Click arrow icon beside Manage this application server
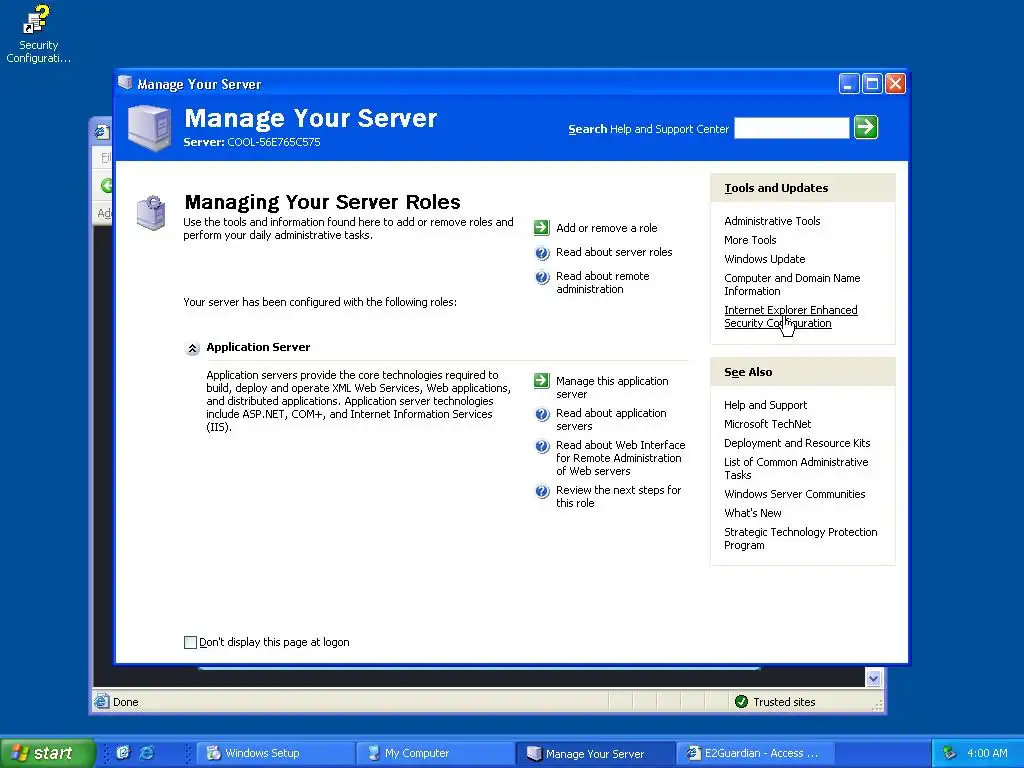Image resolution: width=1024 pixels, height=768 pixels. (541, 380)
